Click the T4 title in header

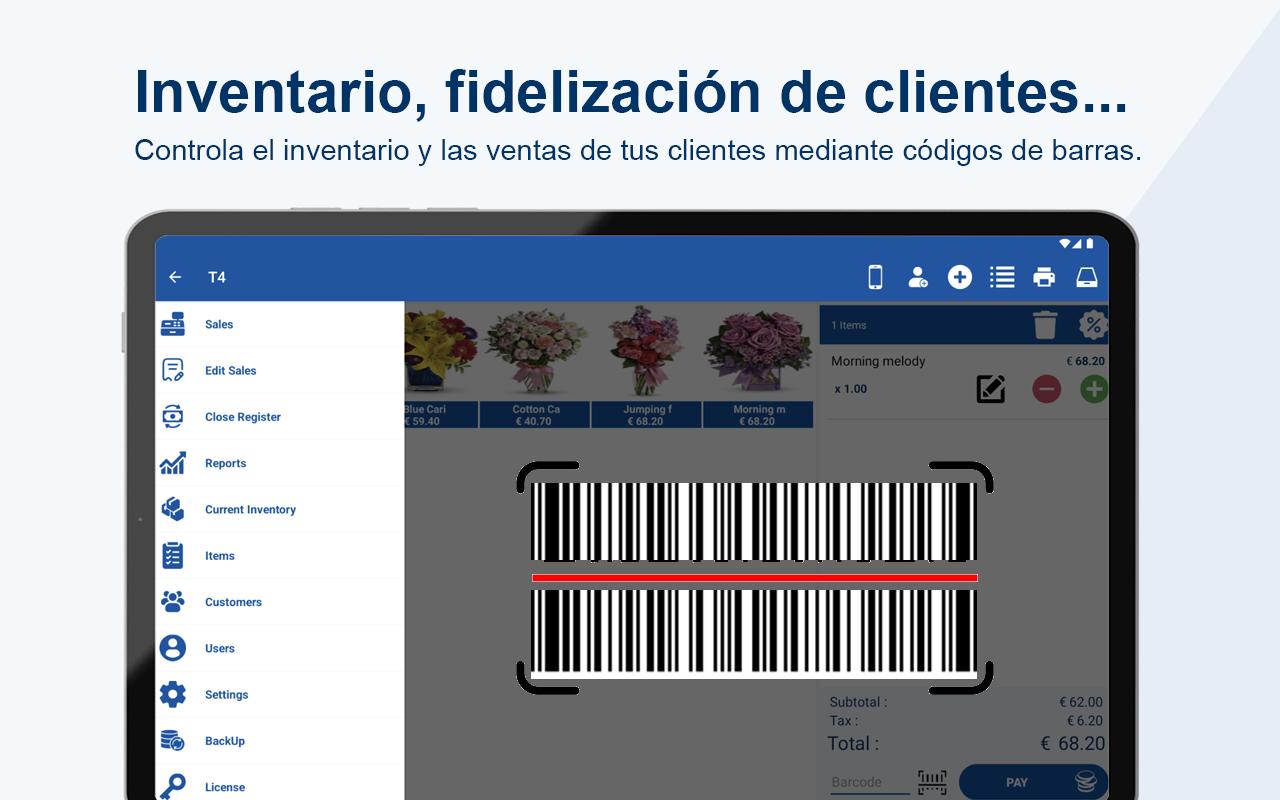pos(217,277)
